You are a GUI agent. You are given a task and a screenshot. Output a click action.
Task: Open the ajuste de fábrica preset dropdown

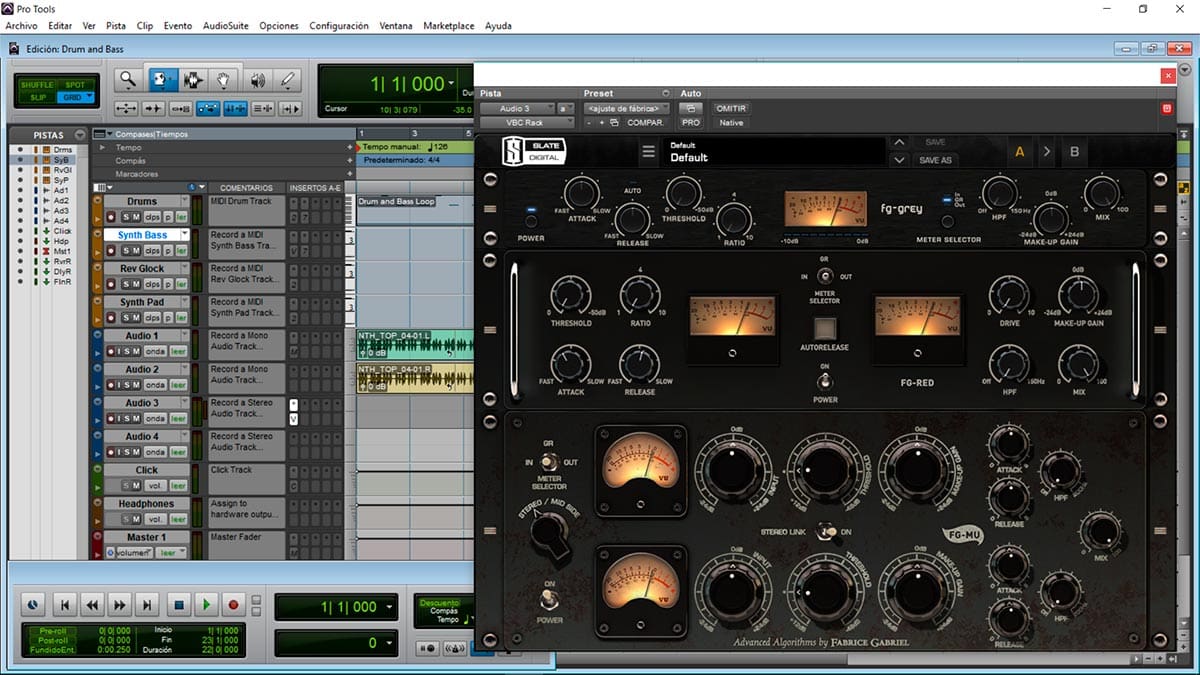tap(627, 108)
